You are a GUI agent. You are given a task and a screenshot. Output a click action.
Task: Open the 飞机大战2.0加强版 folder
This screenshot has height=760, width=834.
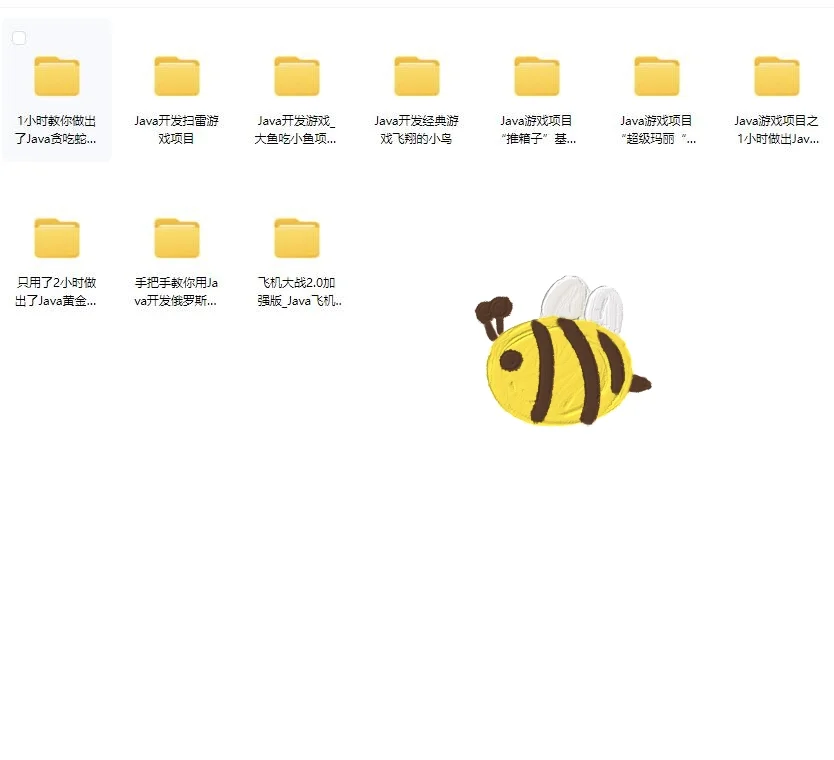[296, 237]
